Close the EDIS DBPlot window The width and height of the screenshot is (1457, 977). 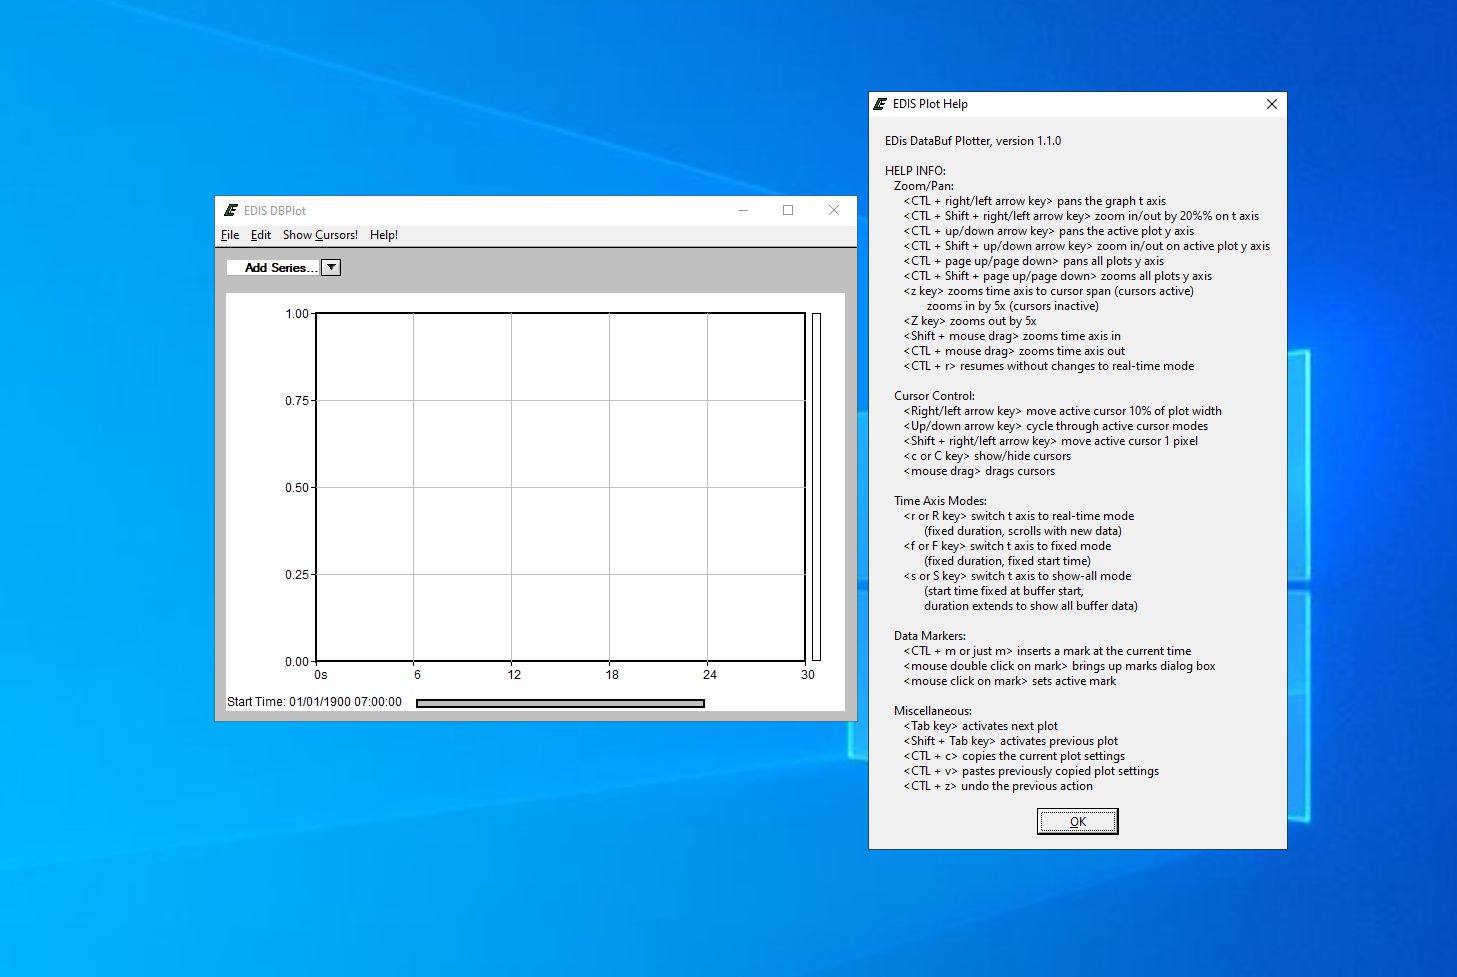pyautogui.click(x=833, y=211)
